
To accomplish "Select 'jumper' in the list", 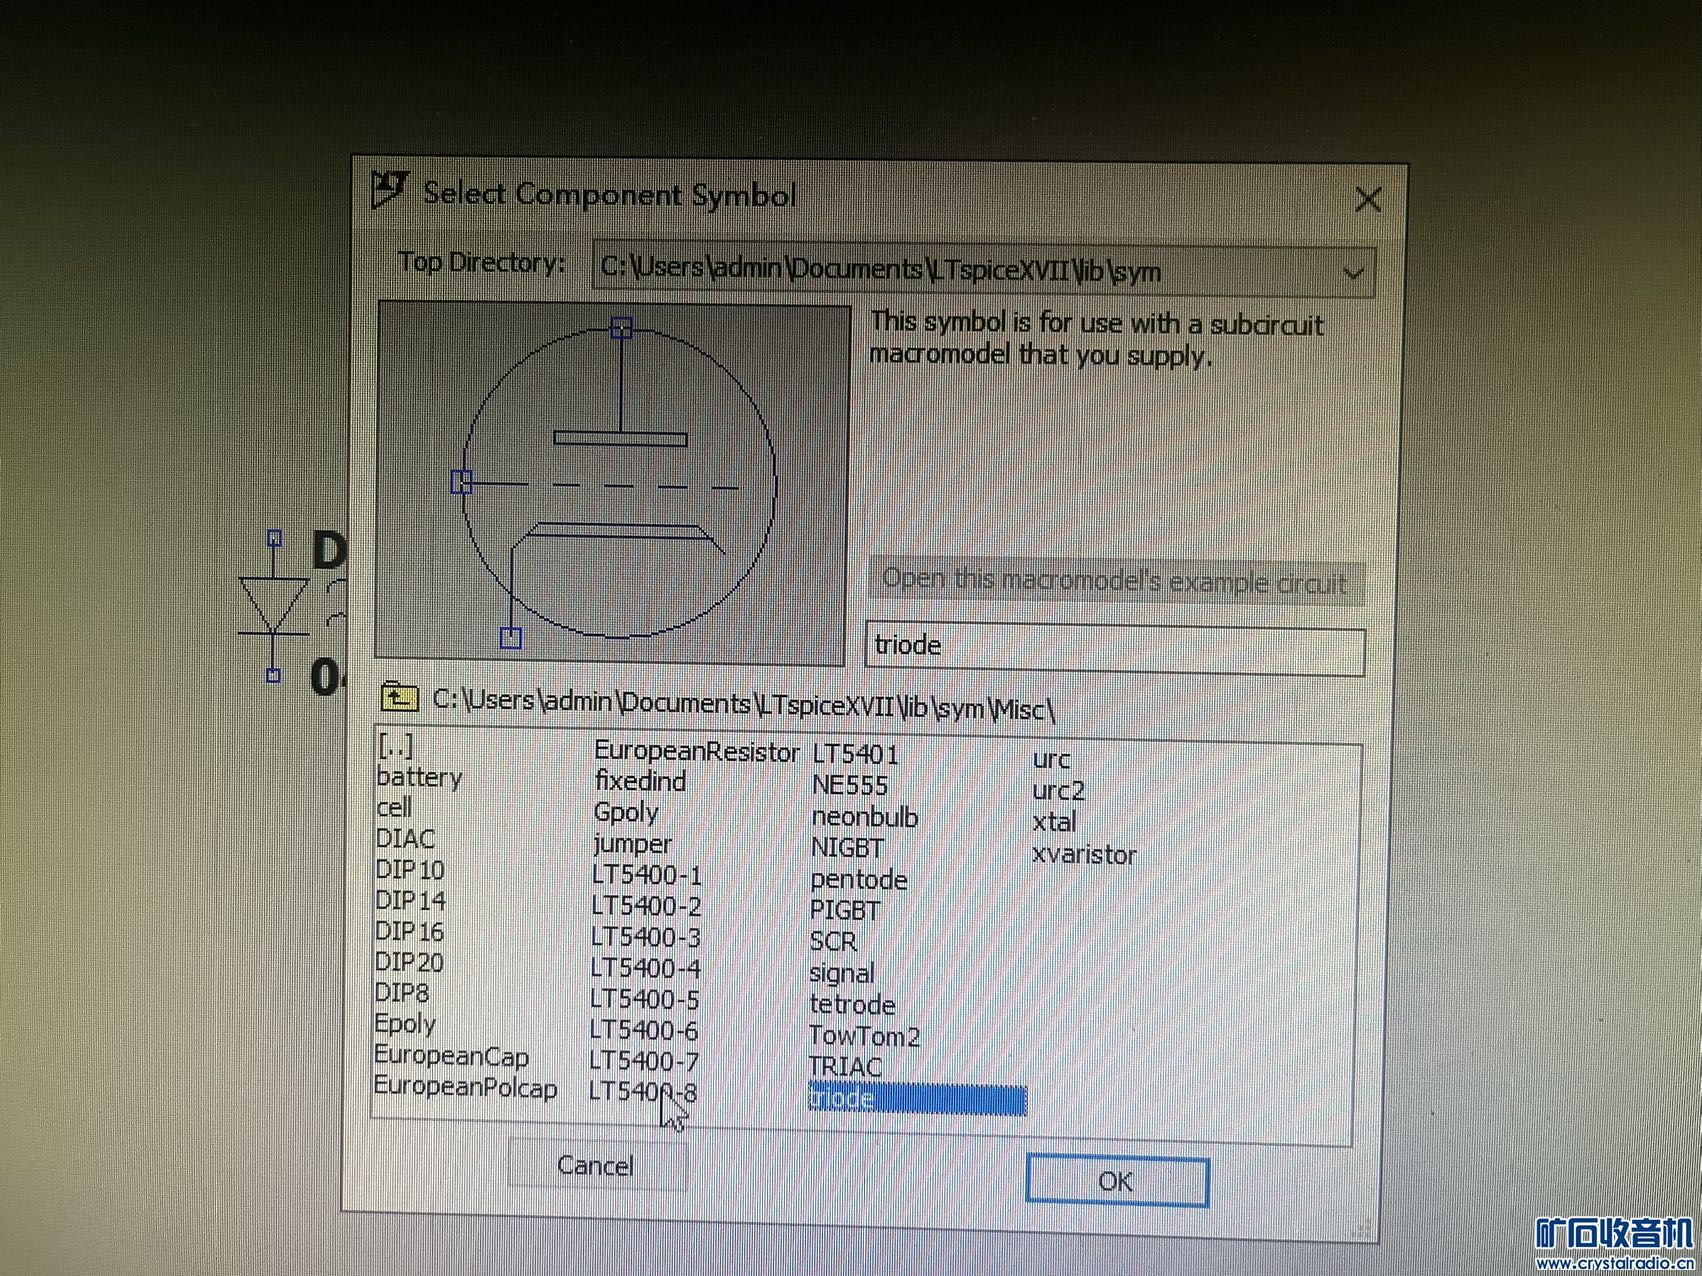I will 632,844.
